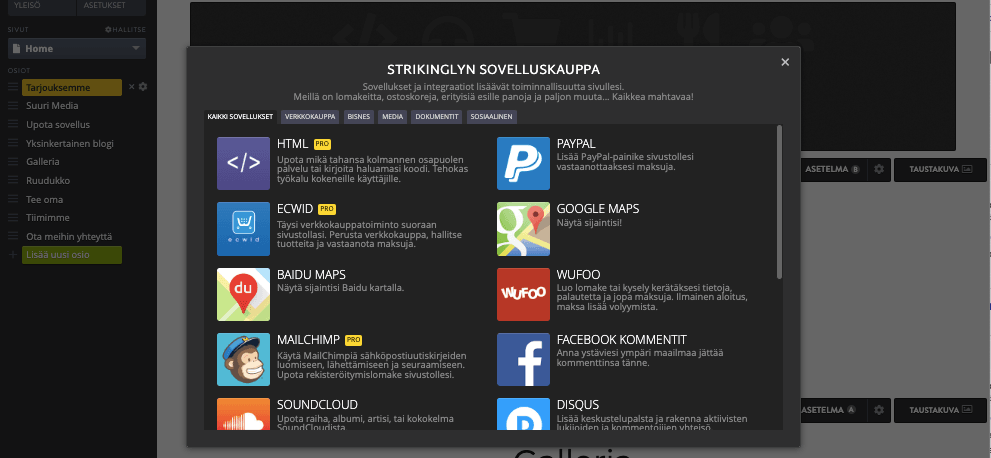Go to Ota meihin yhteyttä section
Viewport: 991px width, 458px height.
[x=70, y=236]
